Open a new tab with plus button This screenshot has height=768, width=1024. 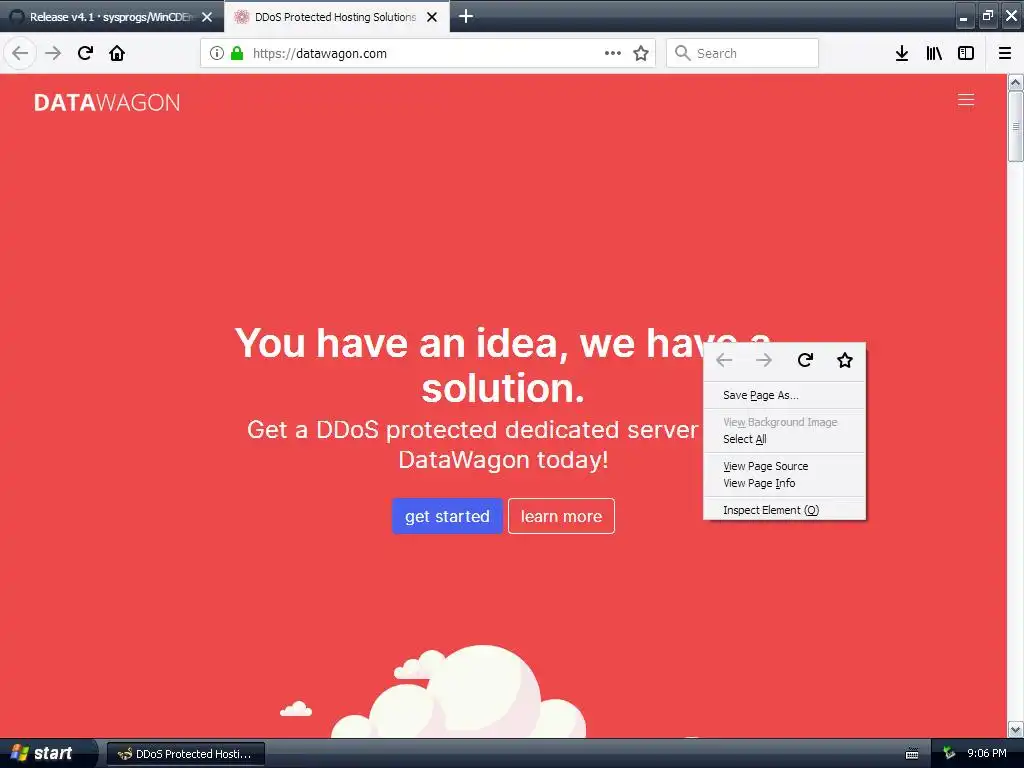coord(466,16)
